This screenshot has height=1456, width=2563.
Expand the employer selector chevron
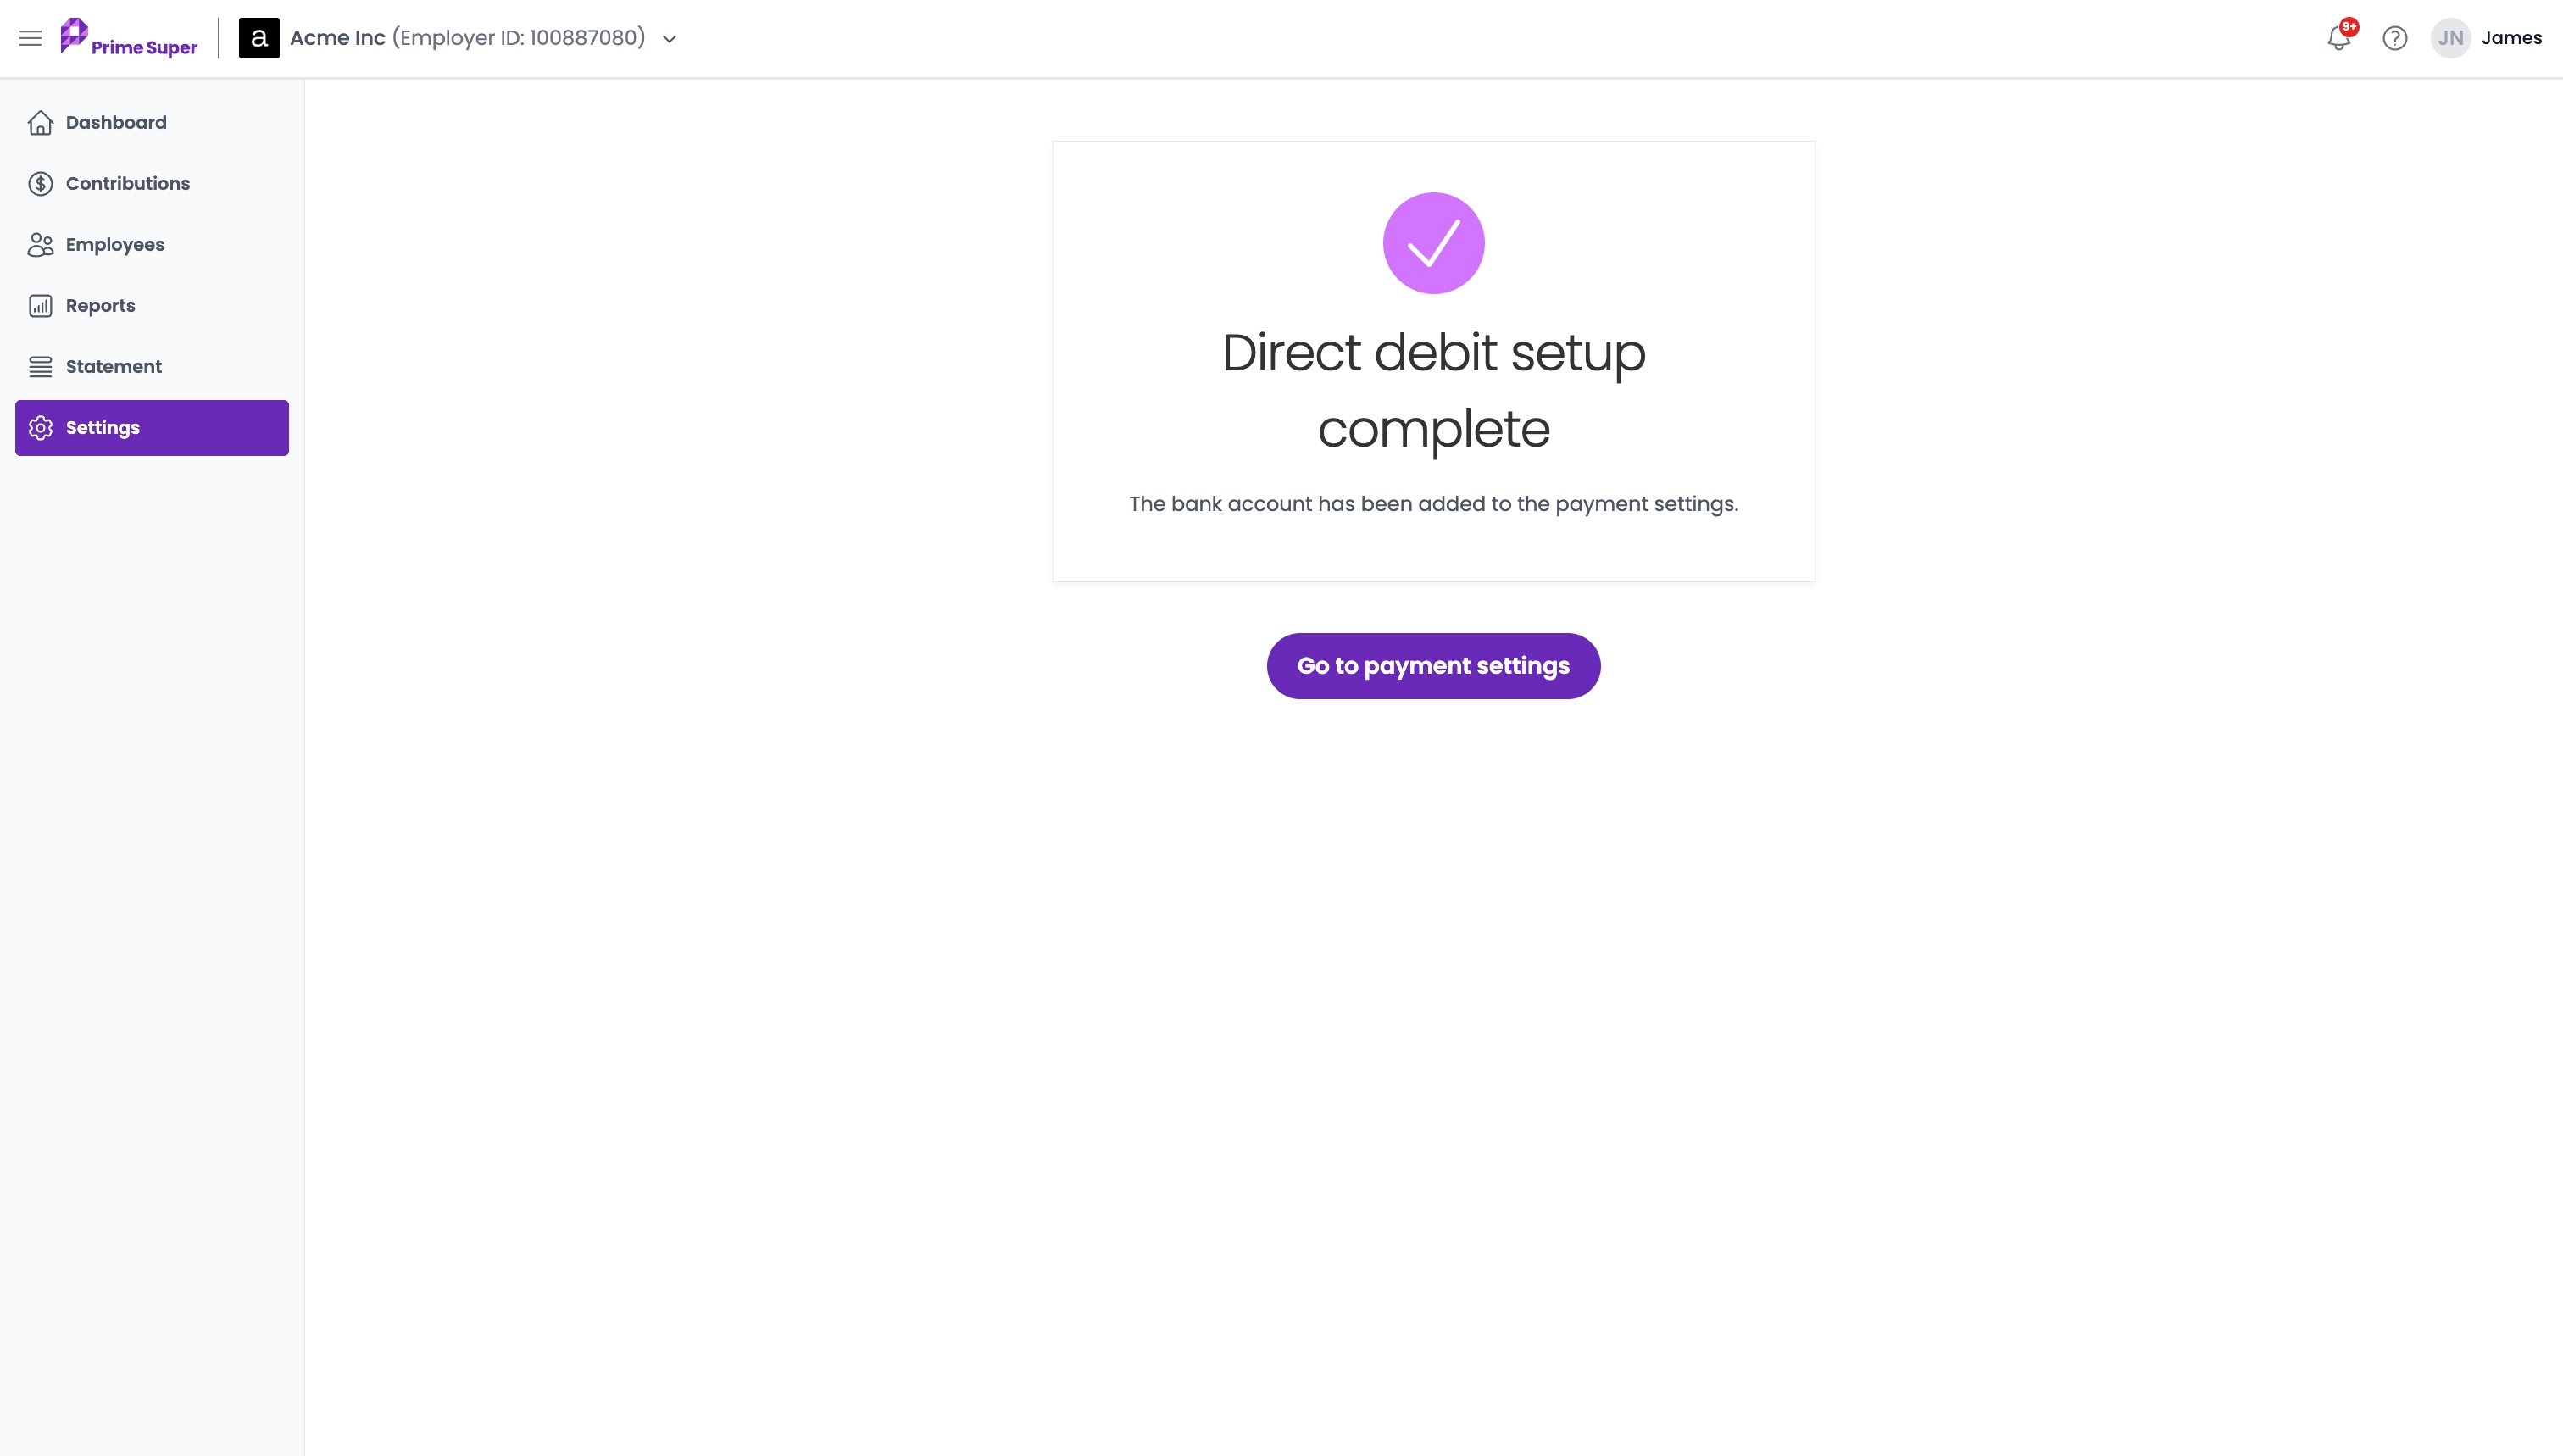tap(670, 39)
